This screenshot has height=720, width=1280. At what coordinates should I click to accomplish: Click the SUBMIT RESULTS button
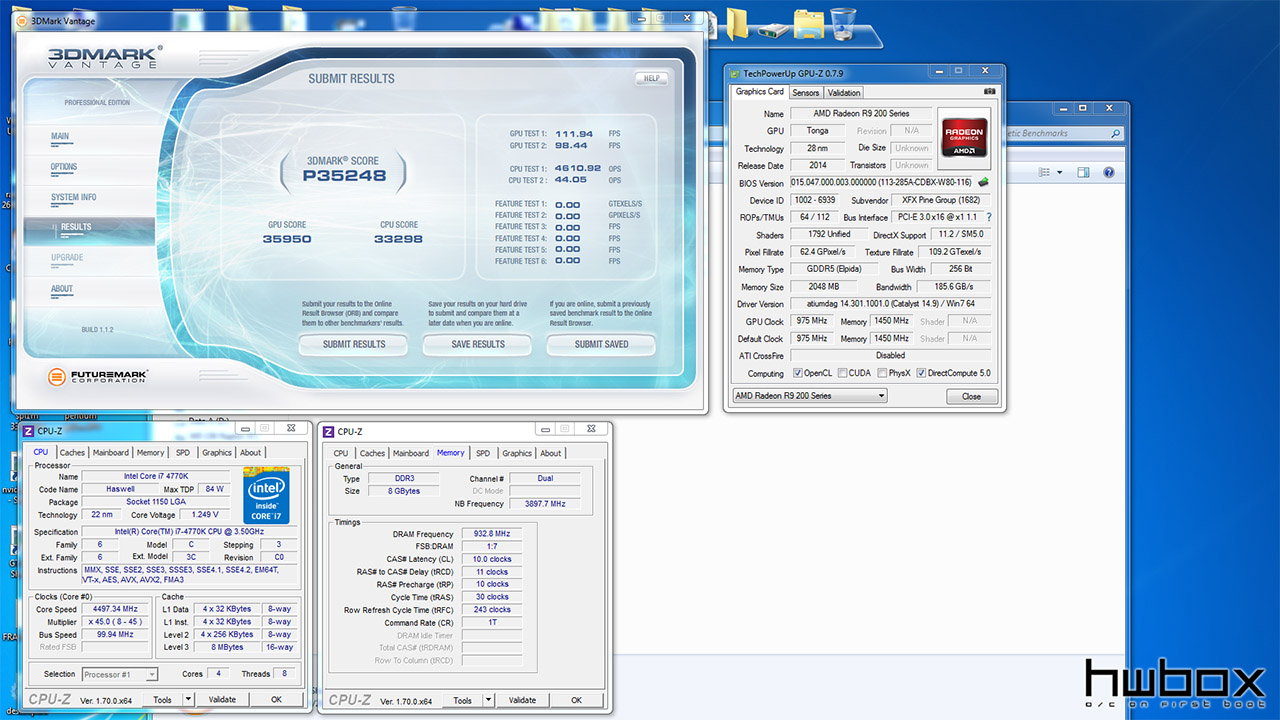point(354,344)
